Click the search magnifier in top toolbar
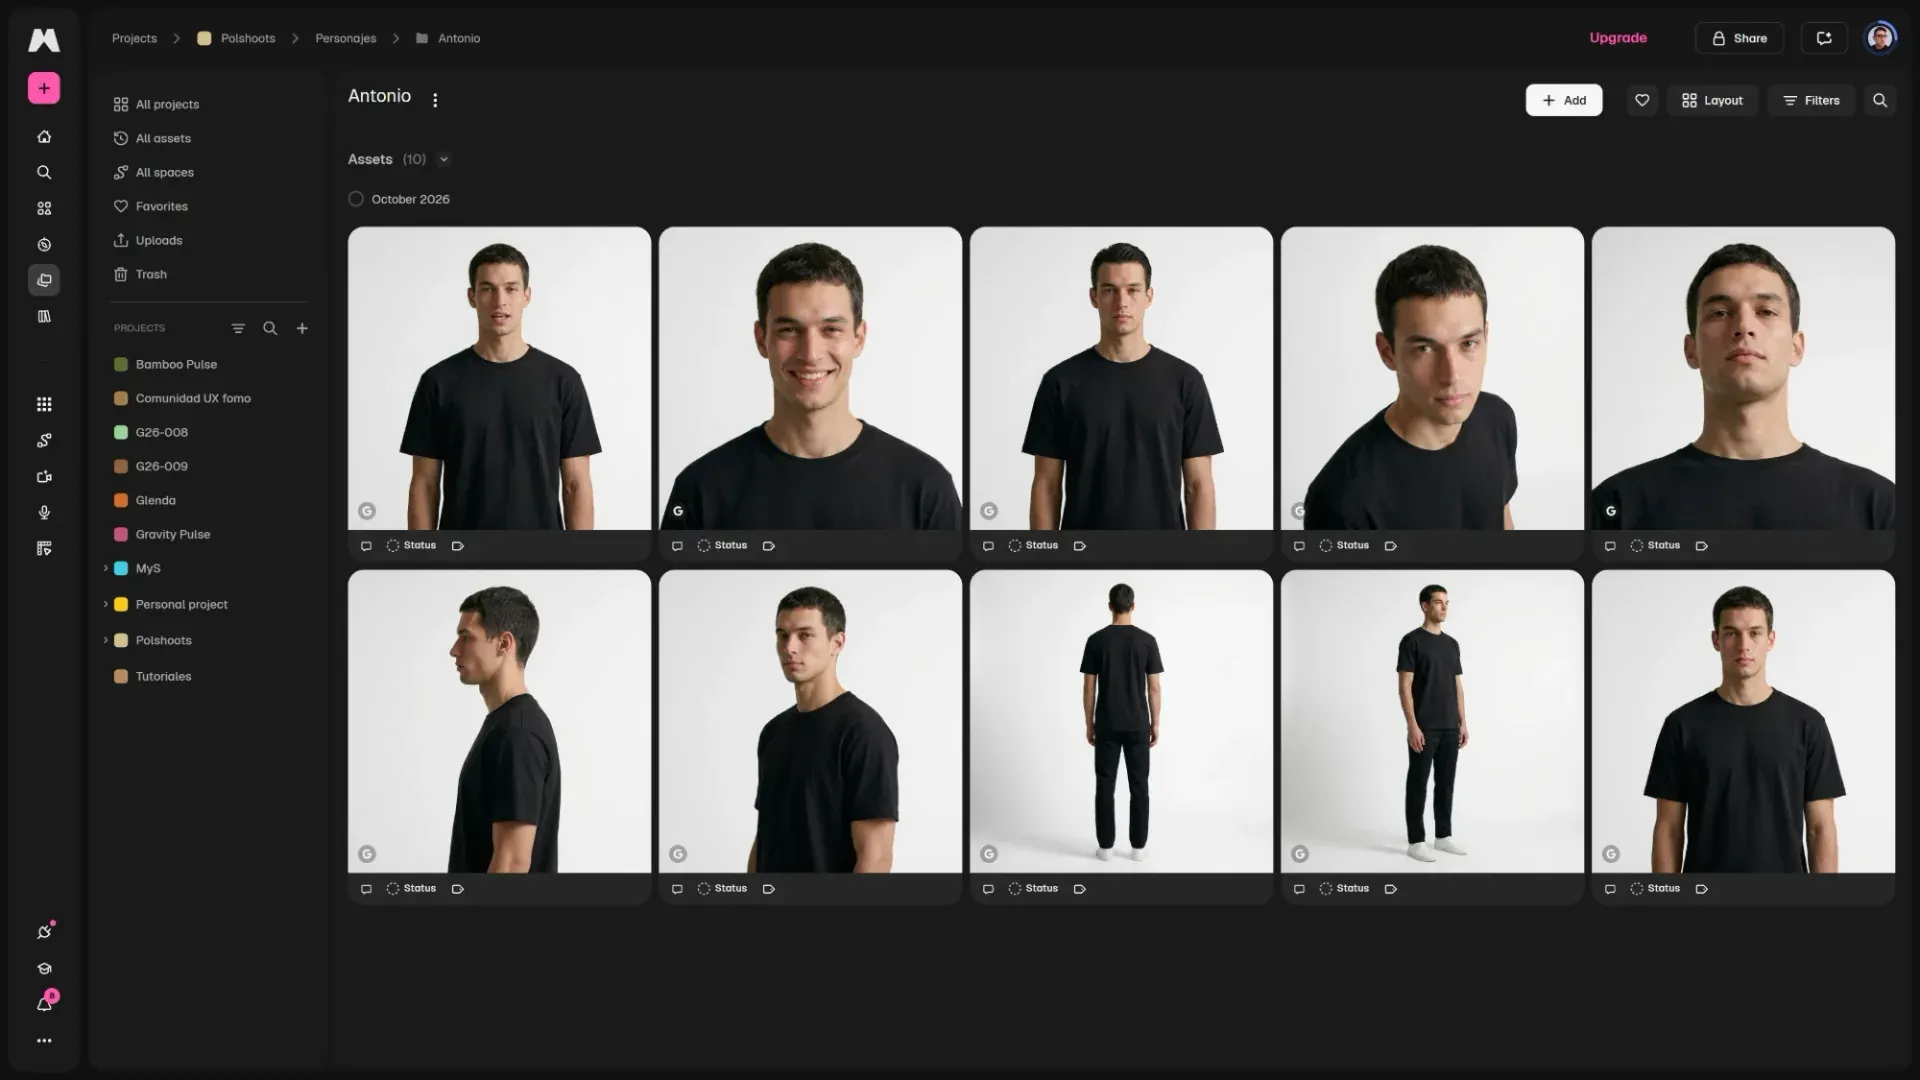 coord(1880,100)
